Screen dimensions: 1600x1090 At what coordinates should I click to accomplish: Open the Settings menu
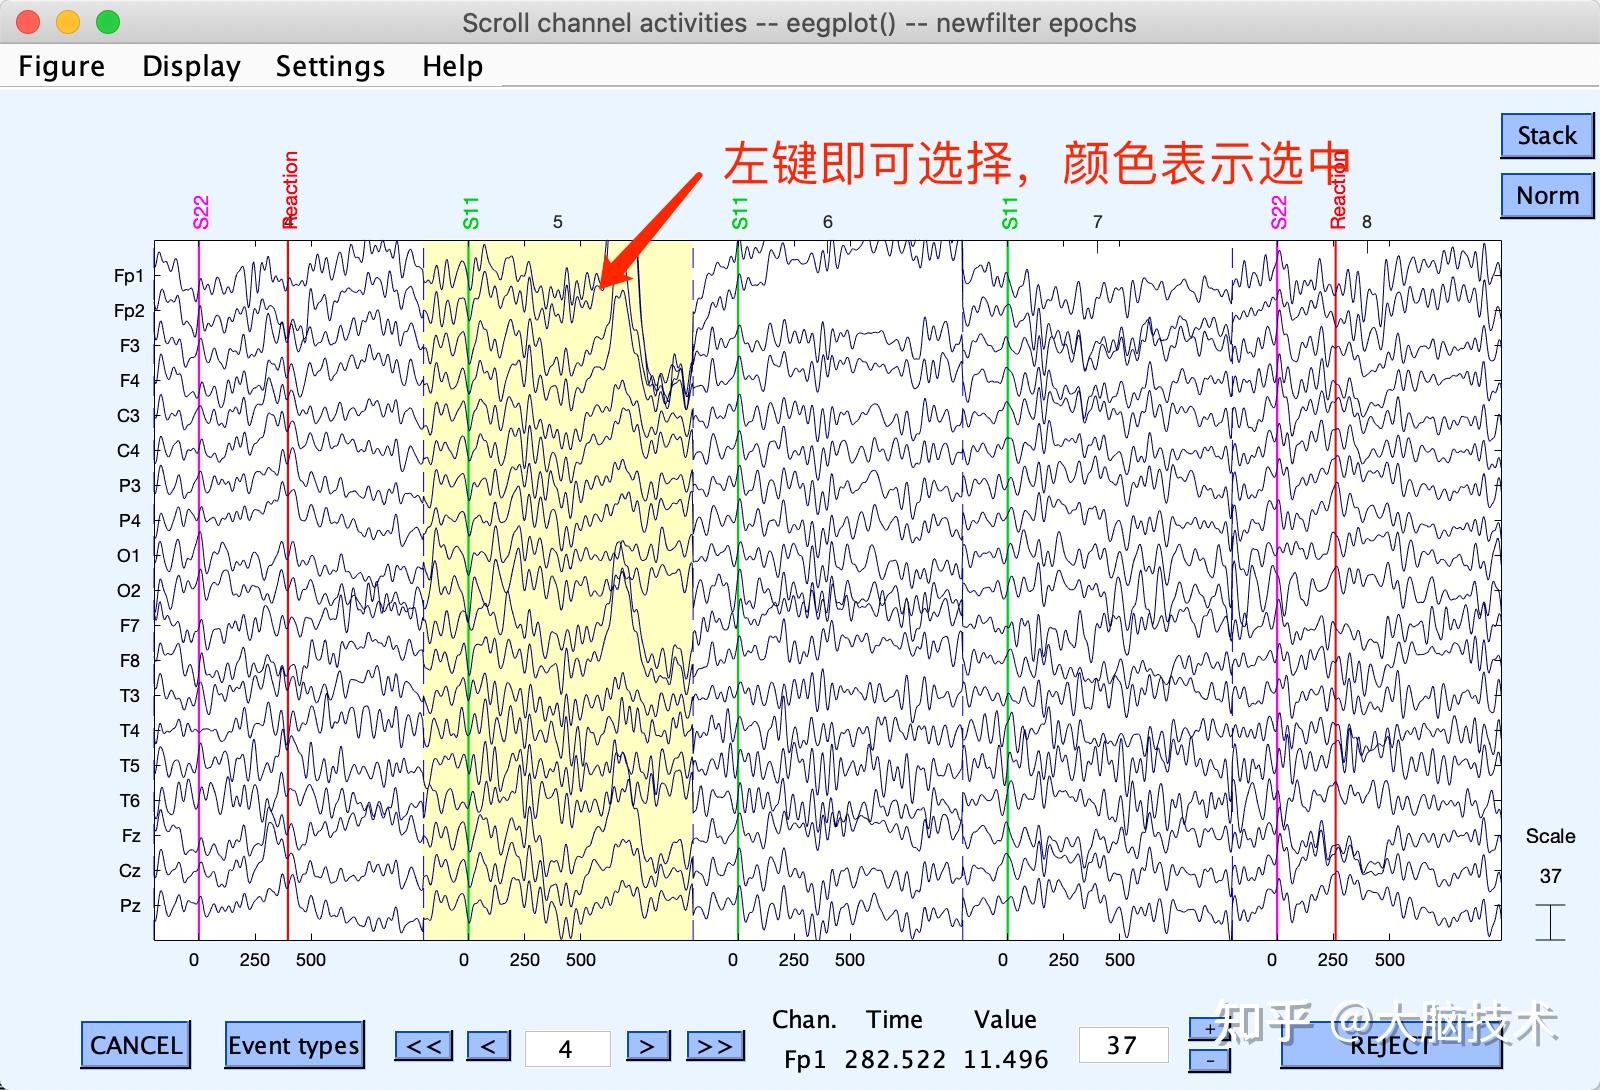(x=330, y=66)
